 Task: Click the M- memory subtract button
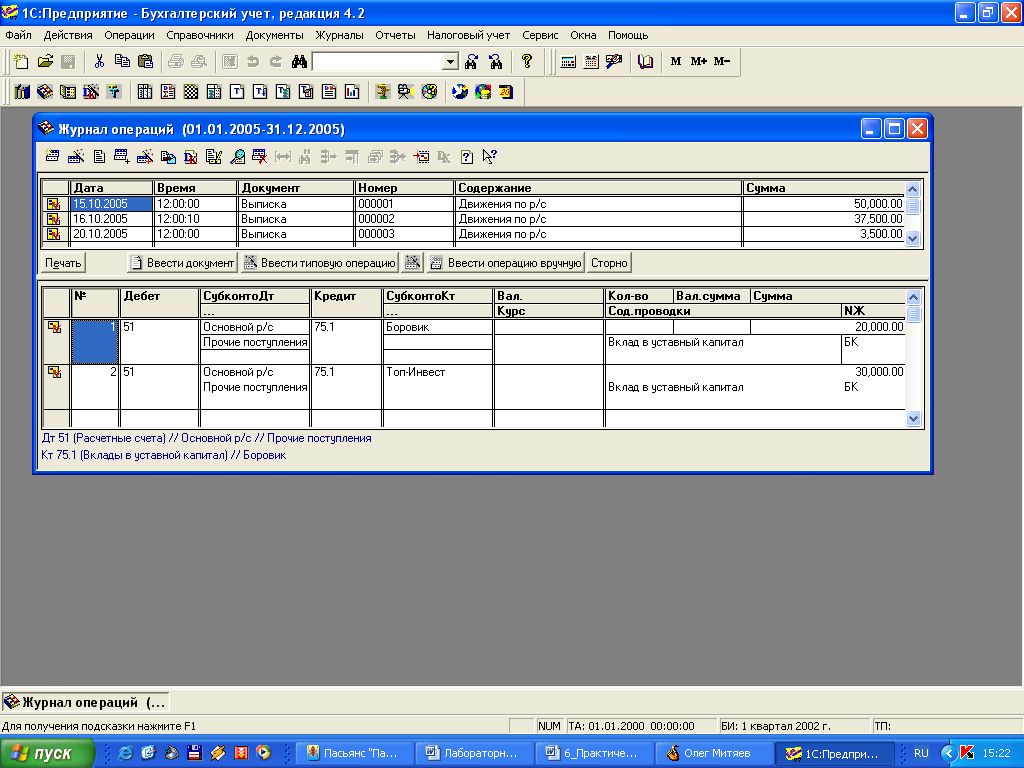point(722,61)
